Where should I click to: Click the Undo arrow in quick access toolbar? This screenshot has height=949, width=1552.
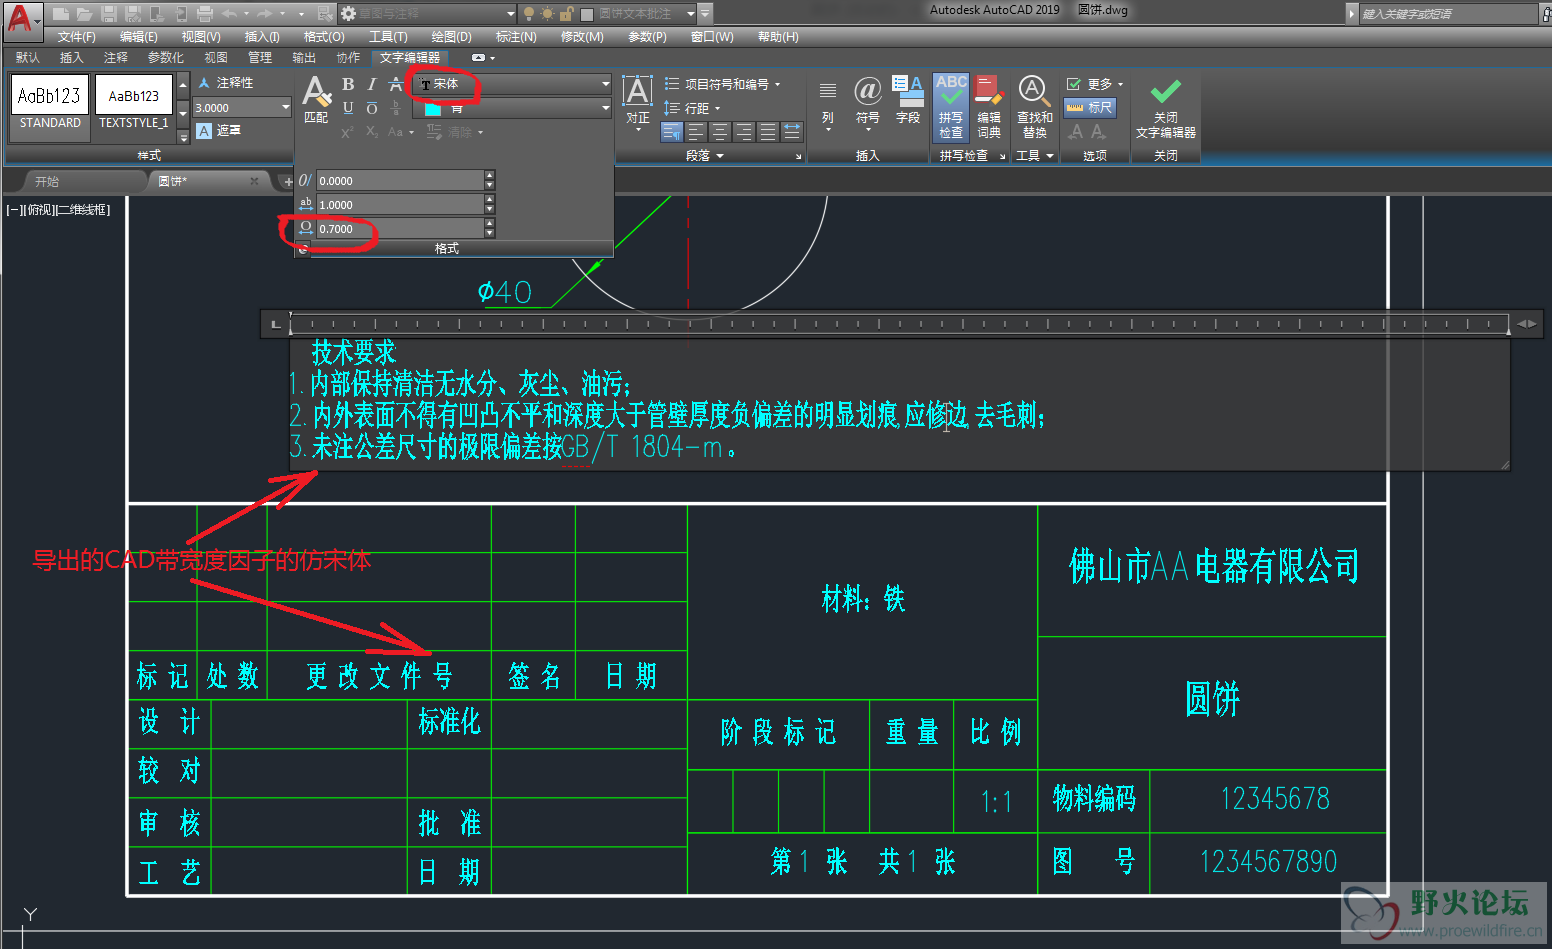click(x=229, y=14)
